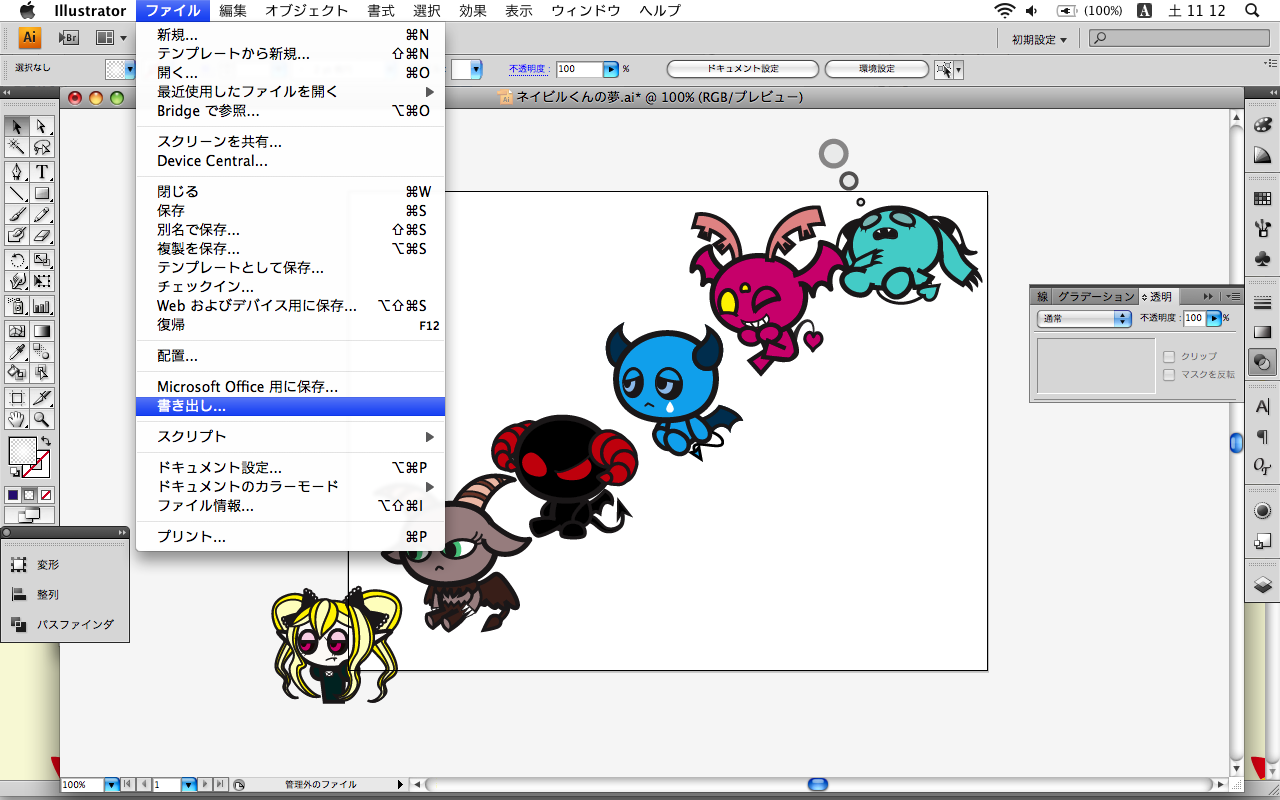Screen dimensions: 1280x800
Task: Open the Color palette panel in dock
Action: pyautogui.click(x=1262, y=124)
